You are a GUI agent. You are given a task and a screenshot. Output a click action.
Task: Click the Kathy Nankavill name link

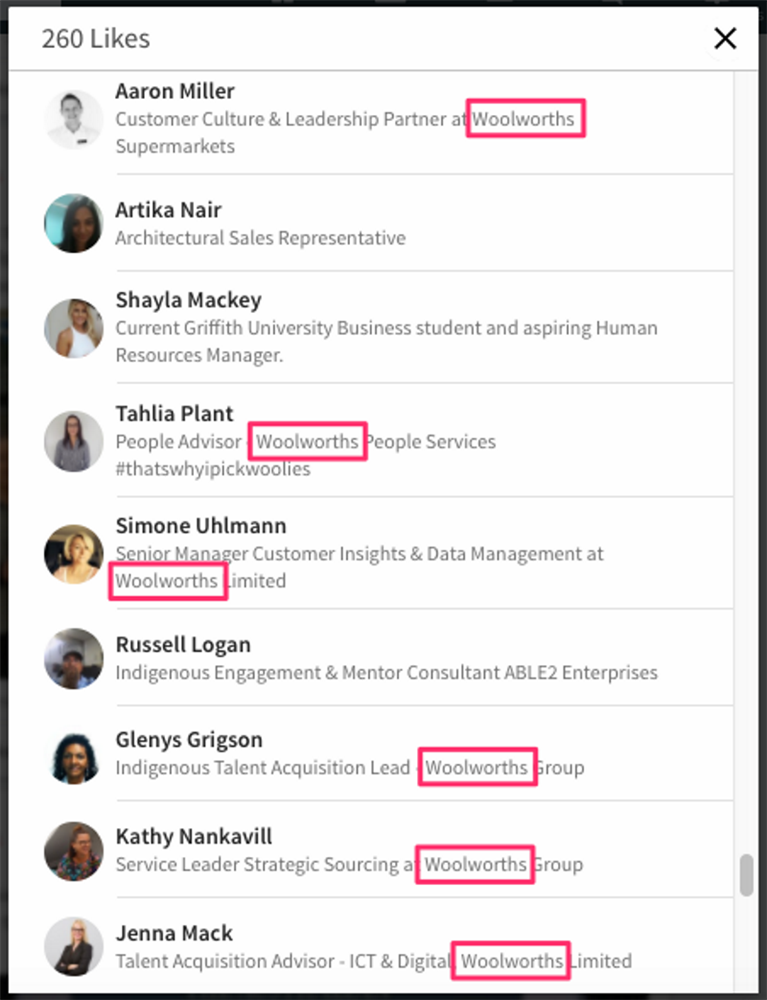(x=194, y=837)
